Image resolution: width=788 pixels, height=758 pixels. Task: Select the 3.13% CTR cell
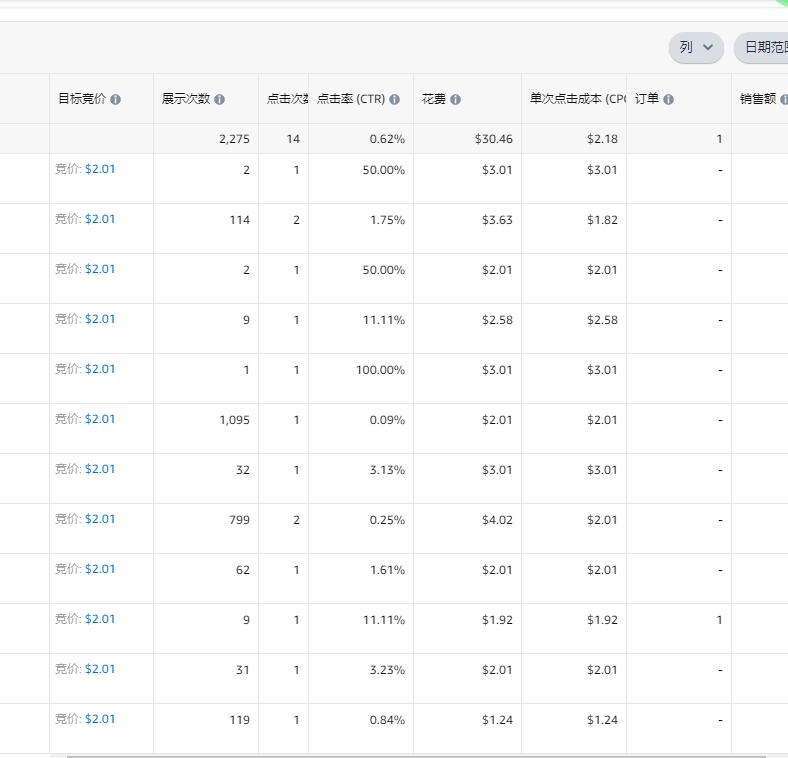click(x=387, y=470)
